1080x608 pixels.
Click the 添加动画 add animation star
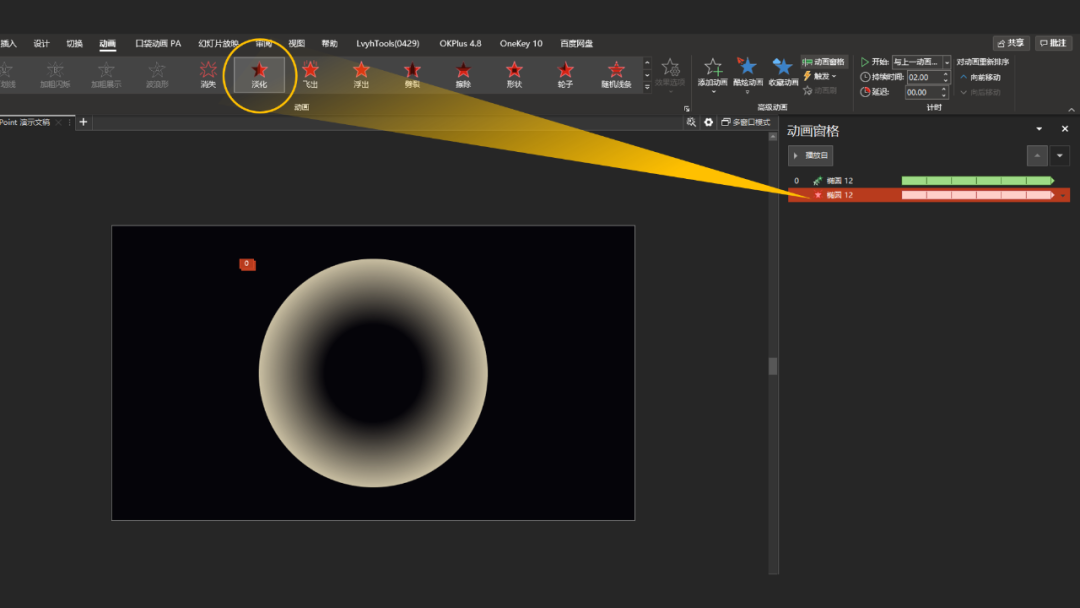pyautogui.click(x=713, y=74)
